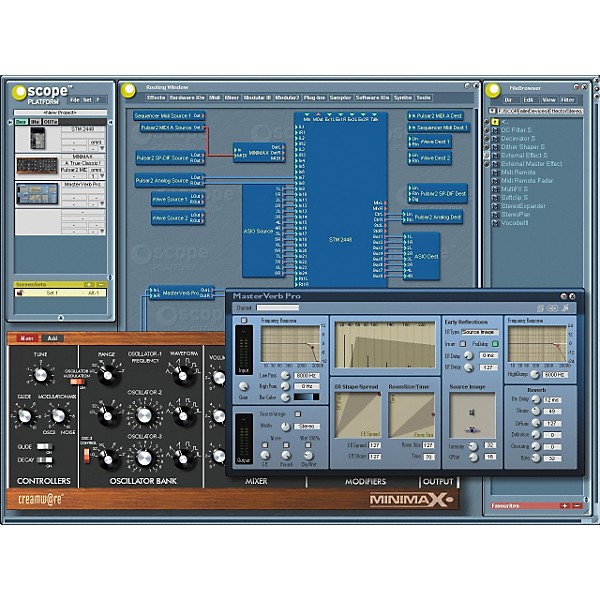
Task: Toggle the green PreDelay checkbox
Action: [495, 344]
